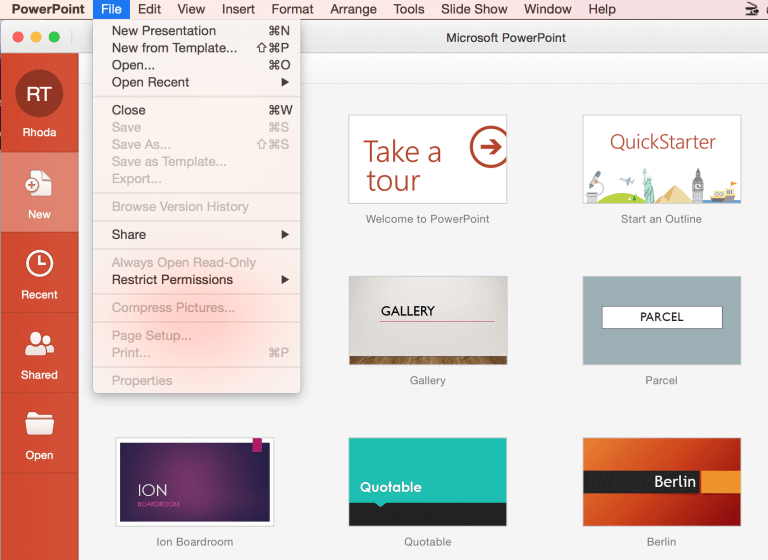Click the Ion Boardroom caption text
768x560 pixels.
tap(195, 542)
